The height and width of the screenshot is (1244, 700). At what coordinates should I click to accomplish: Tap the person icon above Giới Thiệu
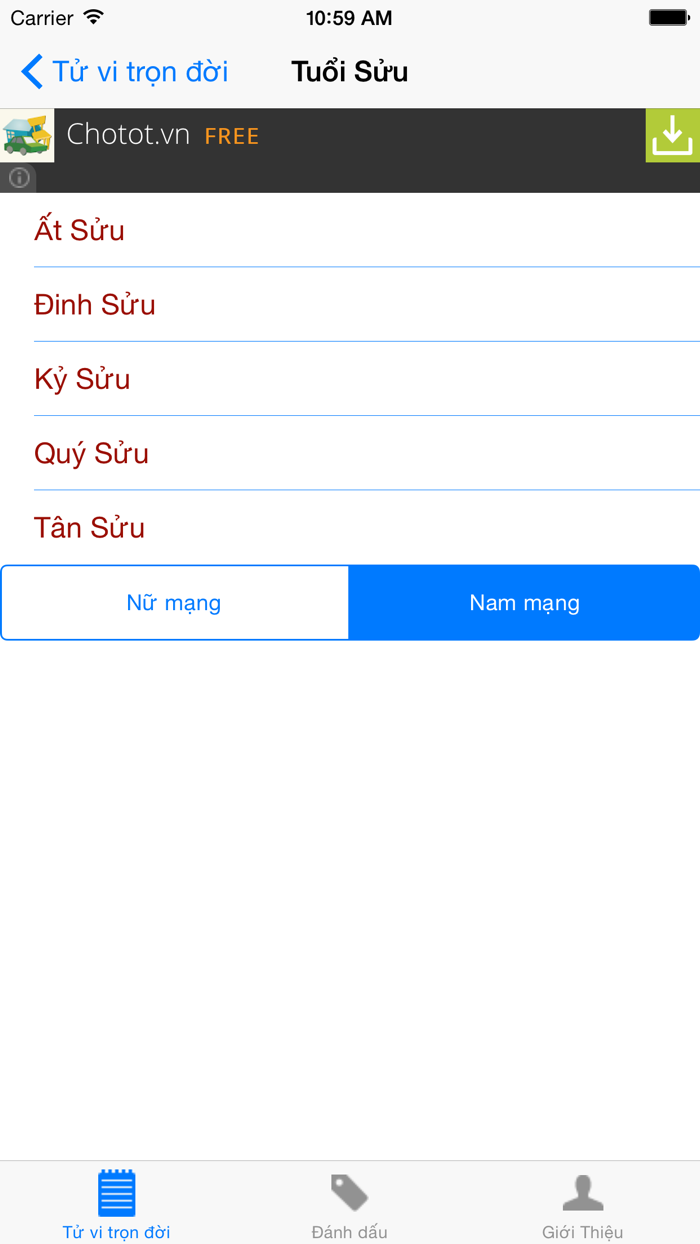point(583,1192)
